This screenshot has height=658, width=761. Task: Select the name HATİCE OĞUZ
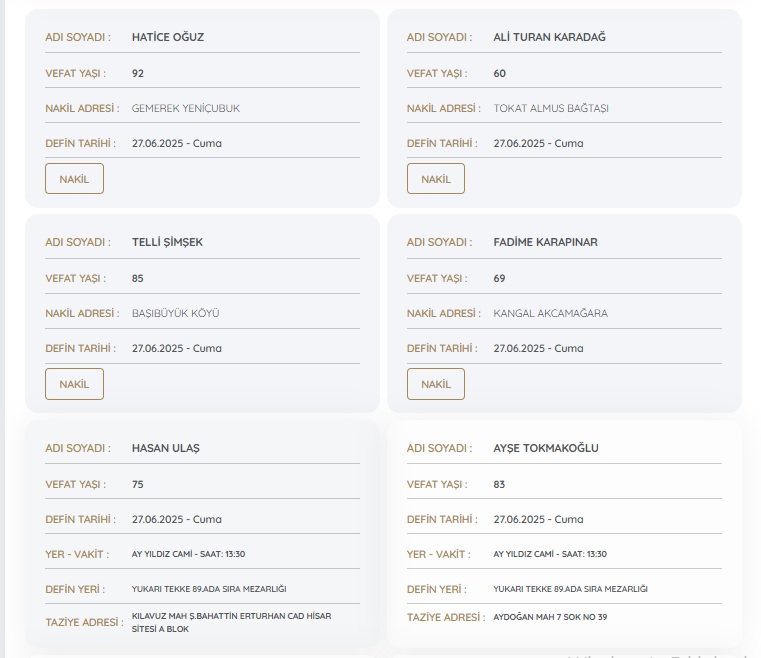(168, 37)
